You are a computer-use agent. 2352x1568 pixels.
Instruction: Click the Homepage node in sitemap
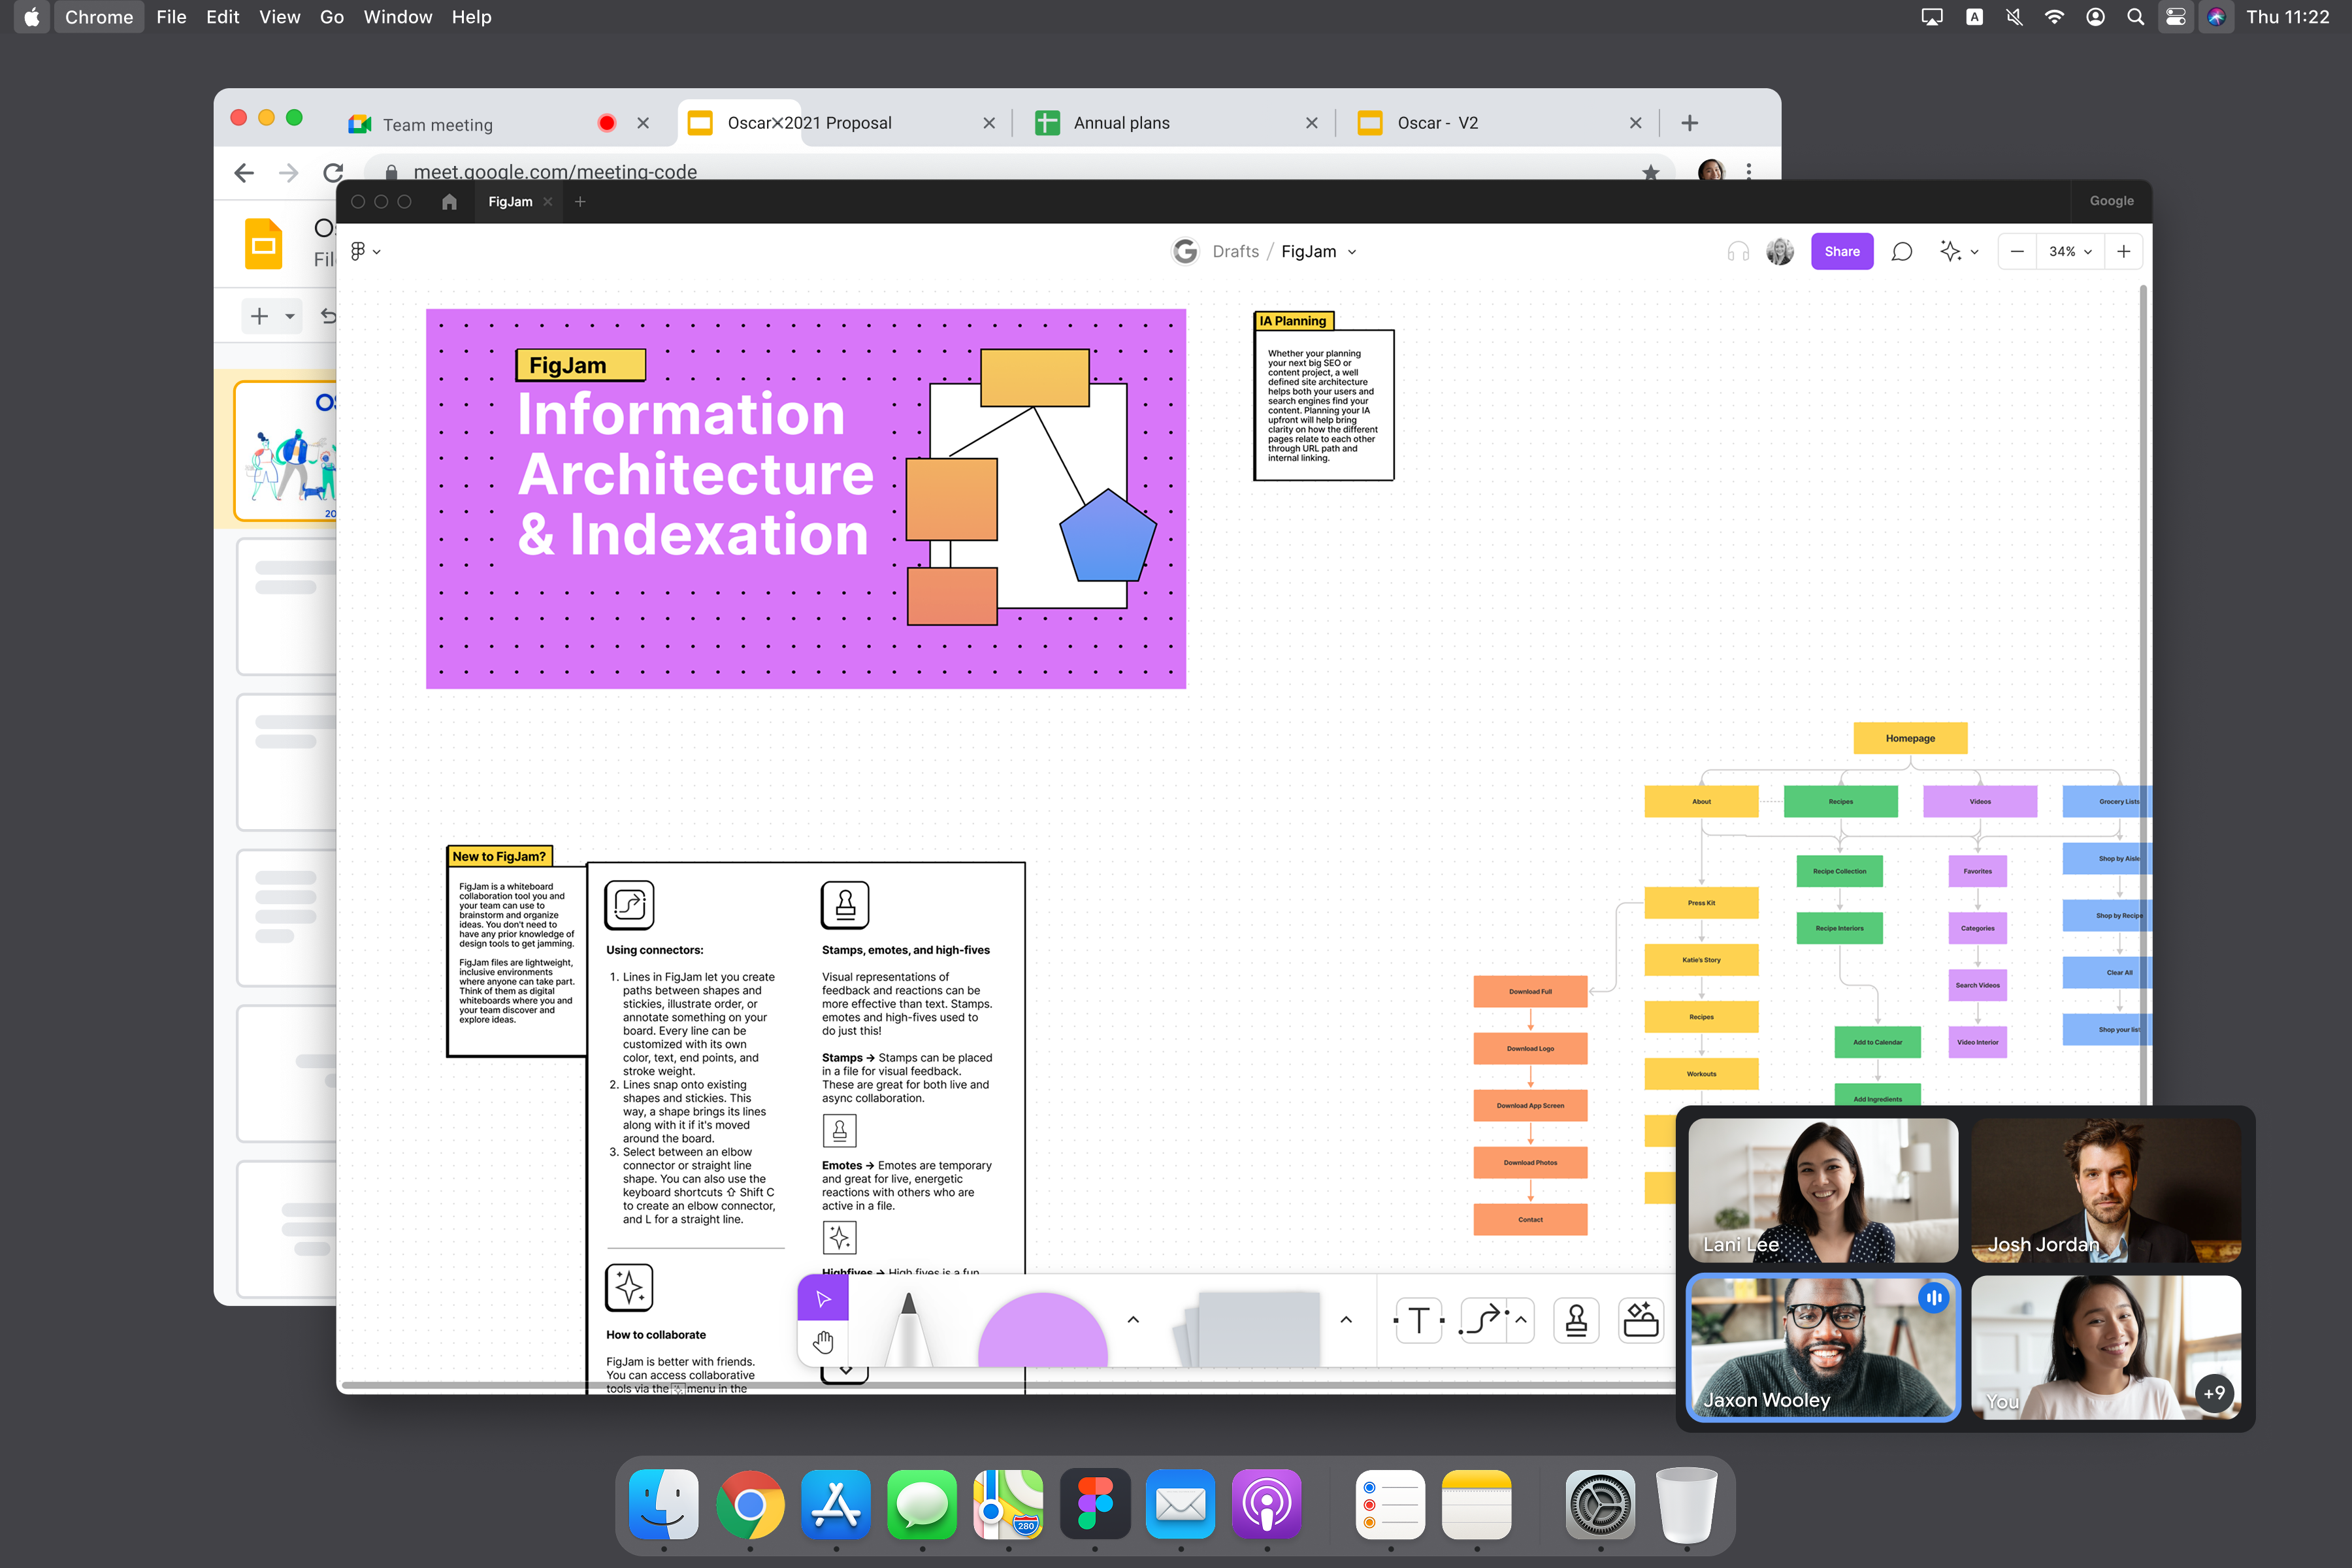[x=1910, y=738]
